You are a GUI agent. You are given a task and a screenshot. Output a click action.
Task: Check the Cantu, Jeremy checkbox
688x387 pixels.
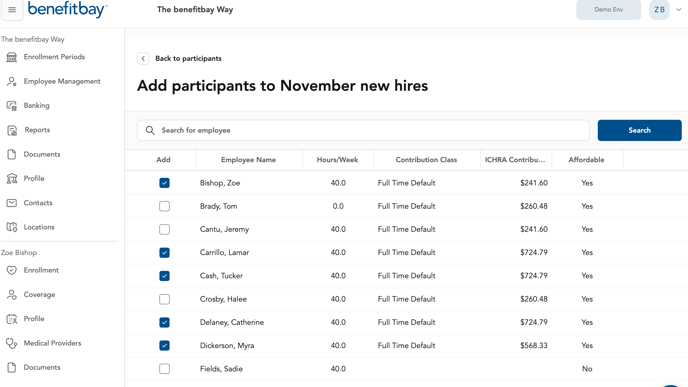click(165, 229)
